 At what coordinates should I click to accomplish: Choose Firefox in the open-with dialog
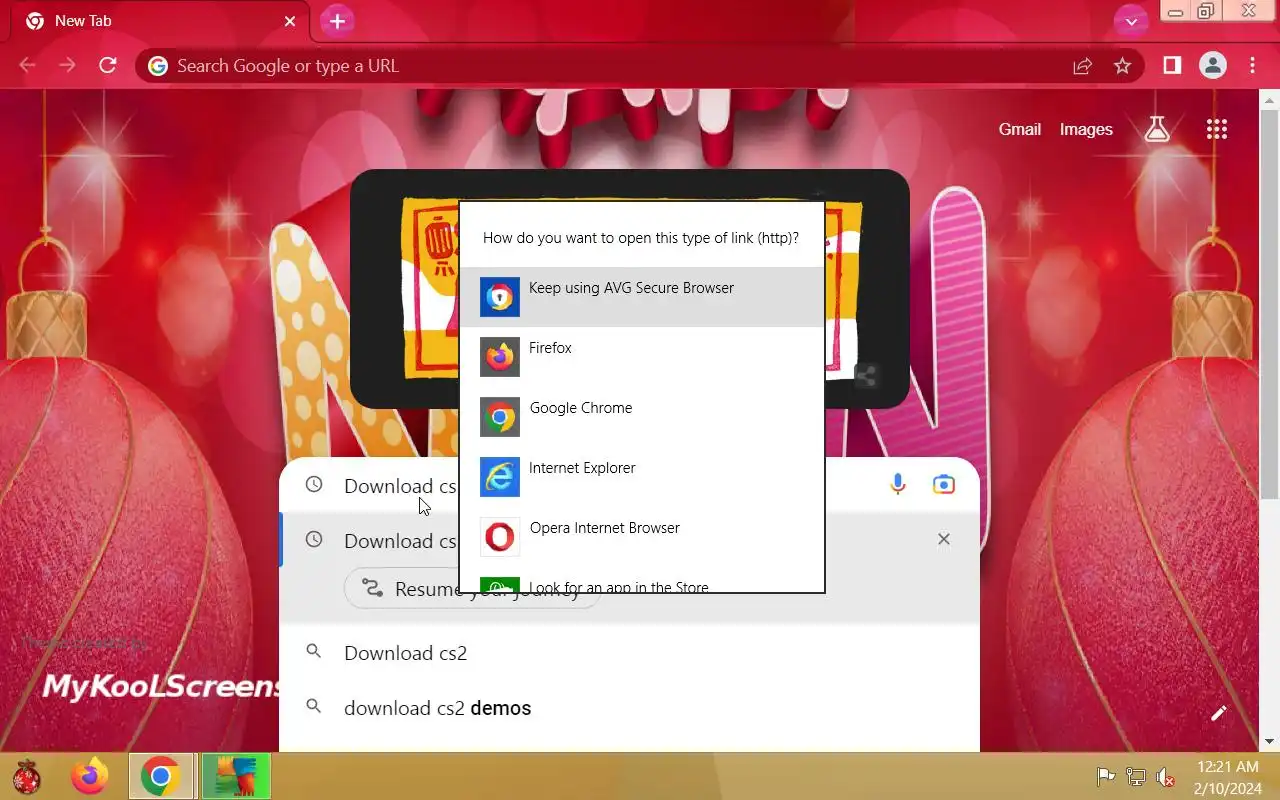point(642,357)
